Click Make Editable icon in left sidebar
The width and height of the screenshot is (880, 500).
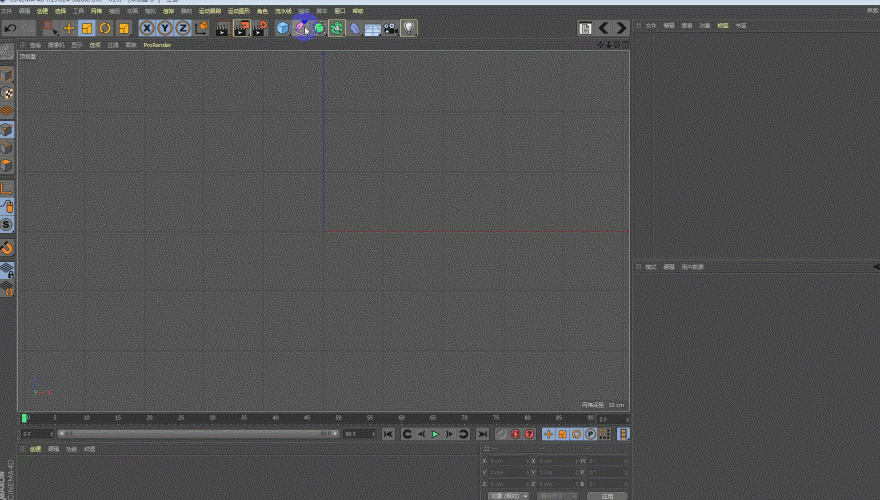(7, 53)
